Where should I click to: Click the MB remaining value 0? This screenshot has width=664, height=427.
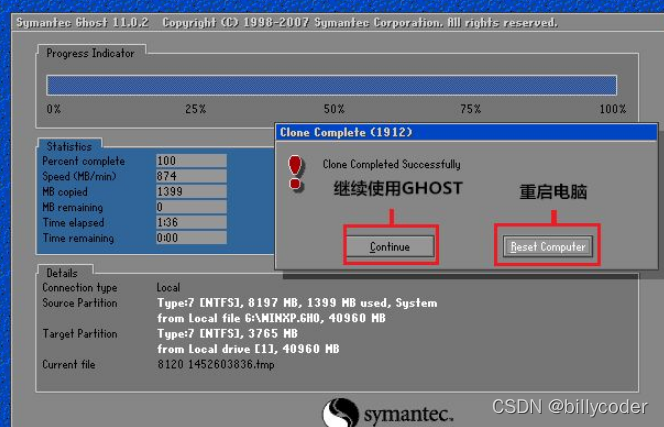click(x=191, y=207)
